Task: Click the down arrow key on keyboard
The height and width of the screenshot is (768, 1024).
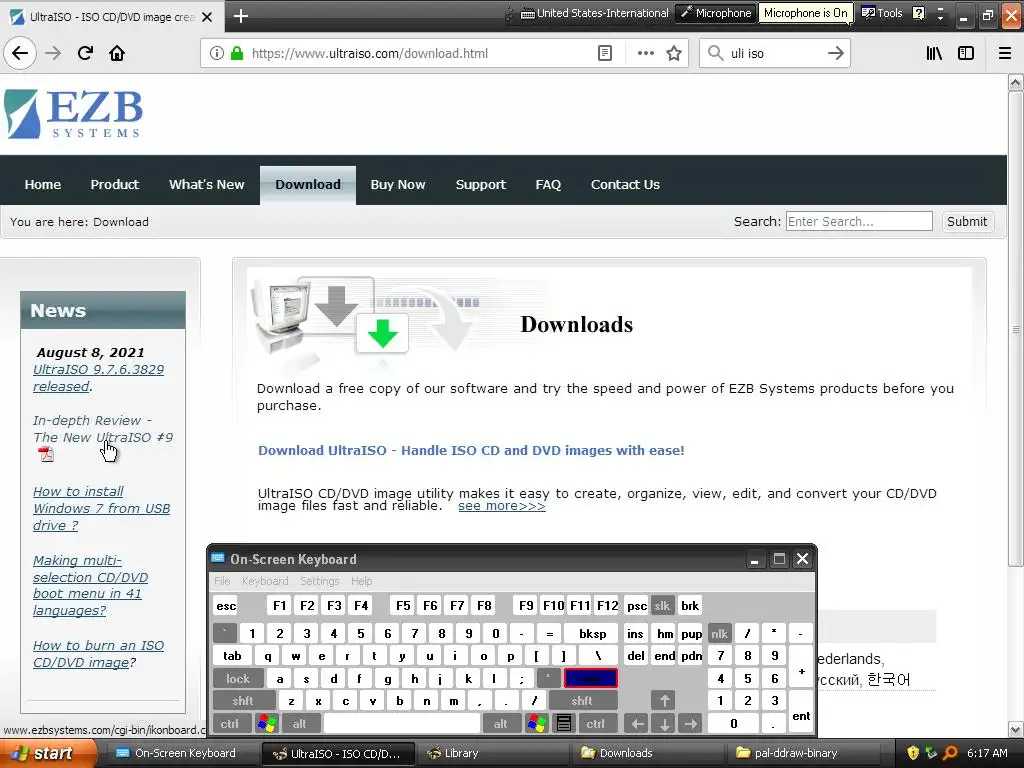Action: pos(664,724)
